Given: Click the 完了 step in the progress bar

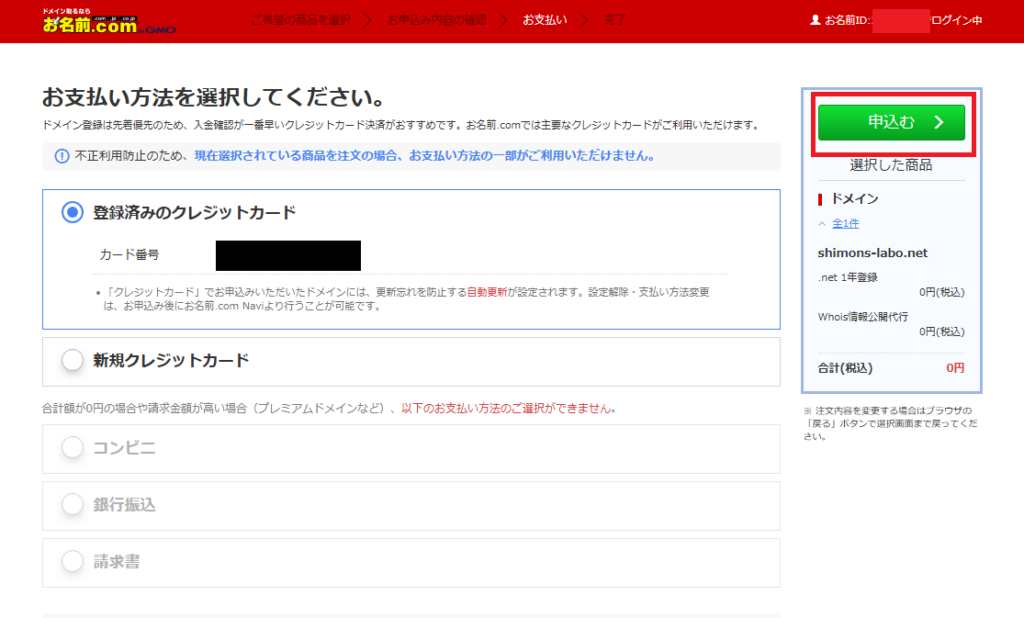Looking at the screenshot, I should [614, 20].
